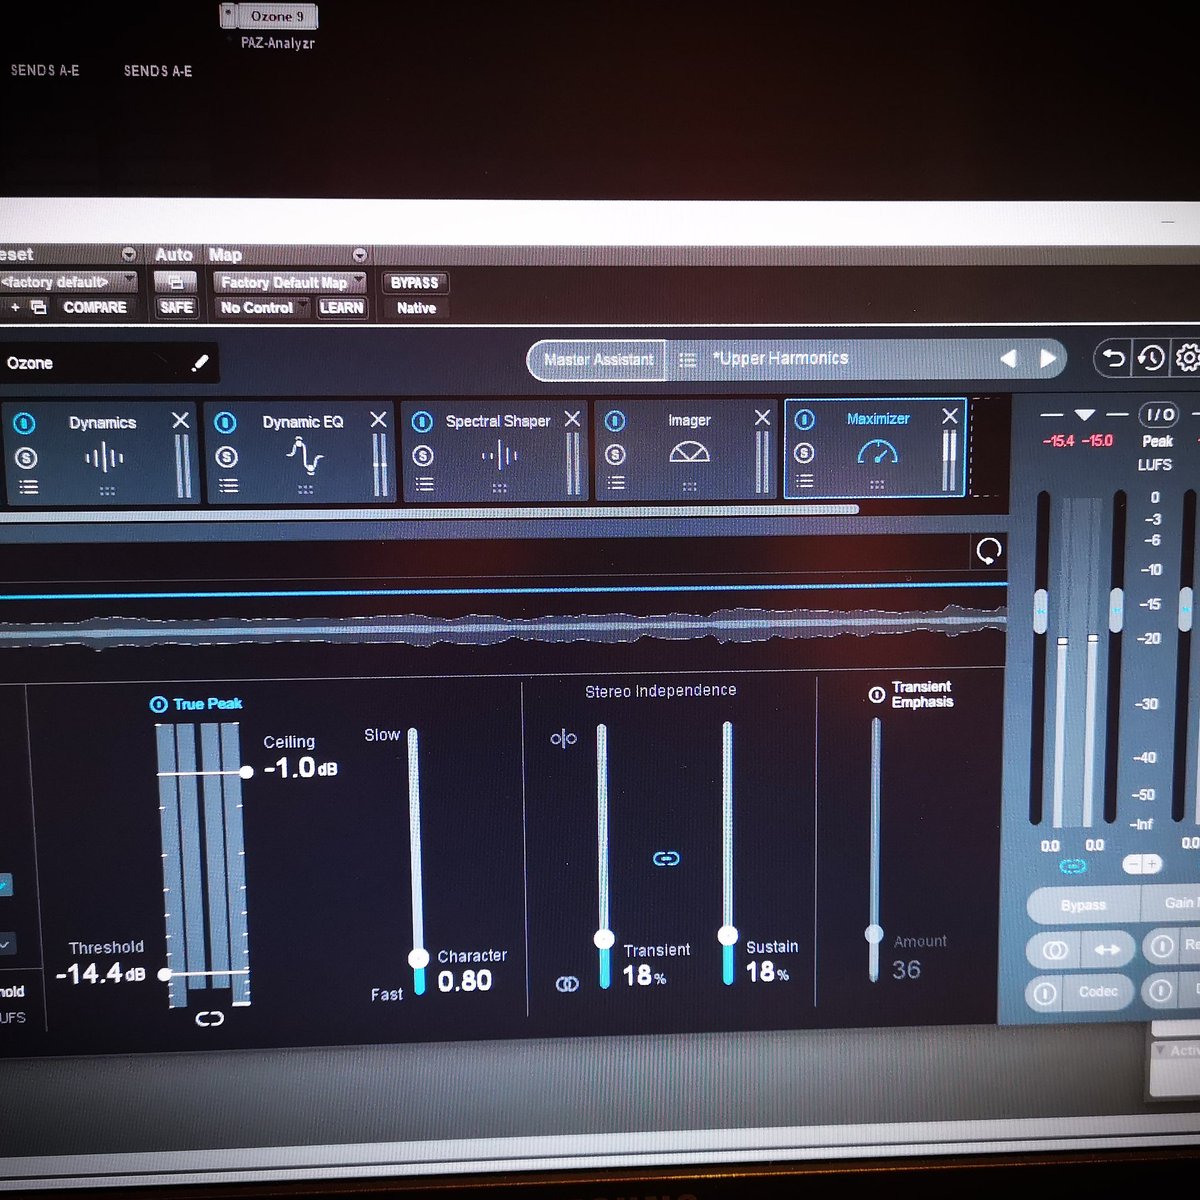Expand the Map menu arrow

(x=360, y=255)
